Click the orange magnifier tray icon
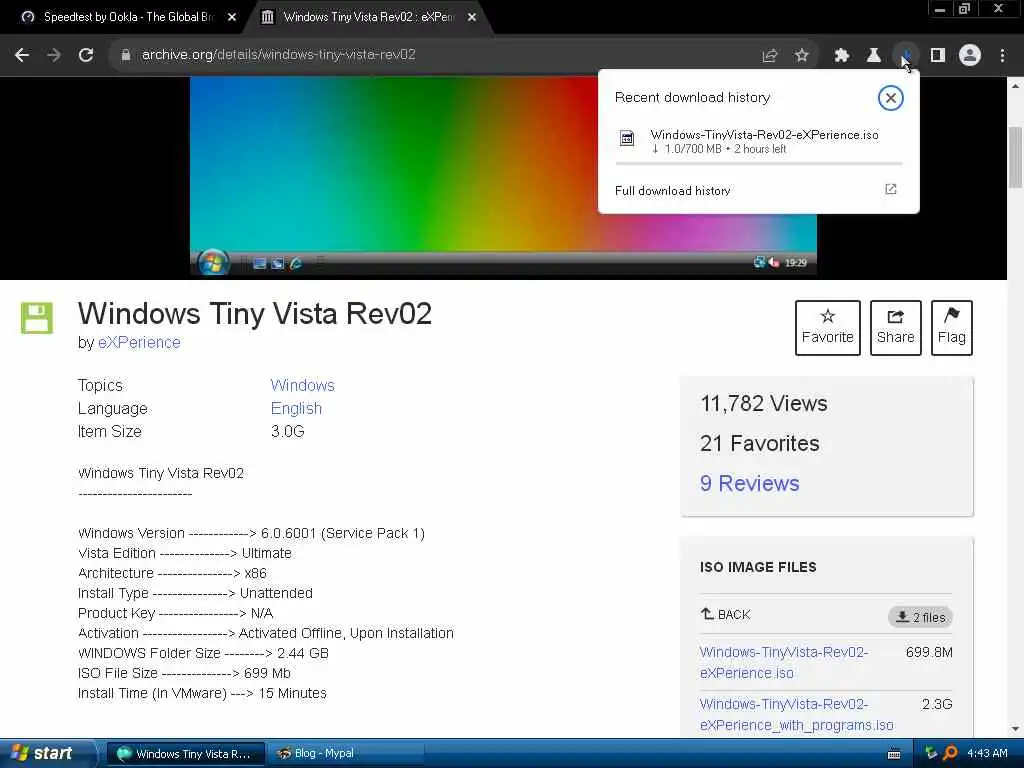 pos(950,754)
